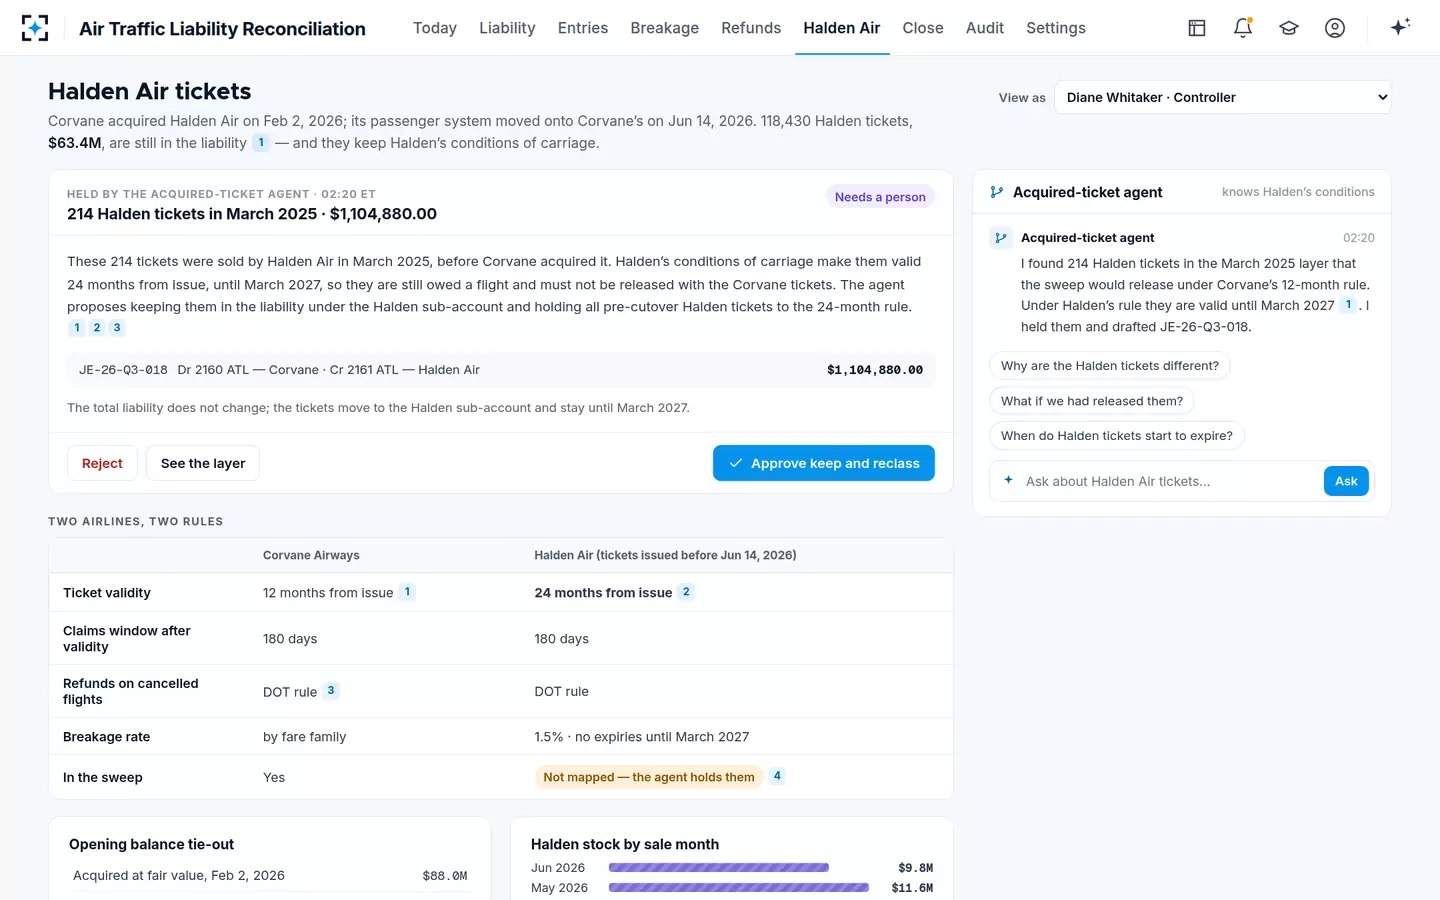
Task: Open the Entries tab
Action: [583, 28]
